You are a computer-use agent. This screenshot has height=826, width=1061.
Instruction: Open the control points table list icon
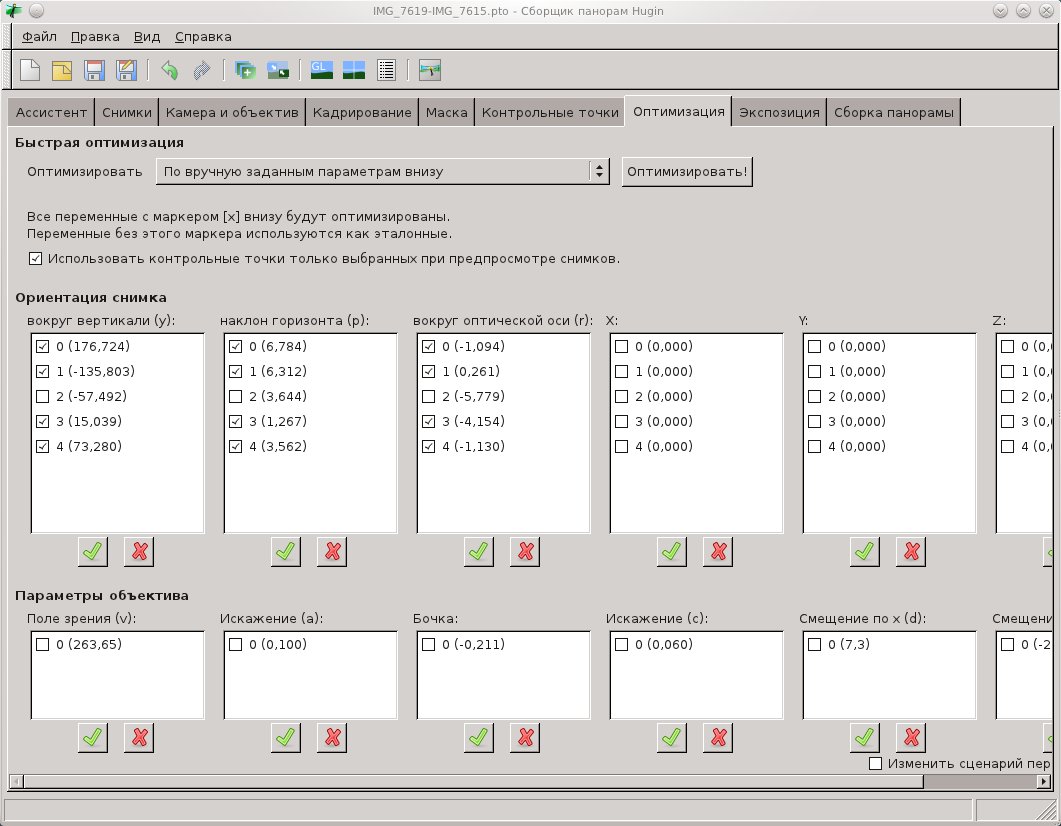[x=387, y=70]
